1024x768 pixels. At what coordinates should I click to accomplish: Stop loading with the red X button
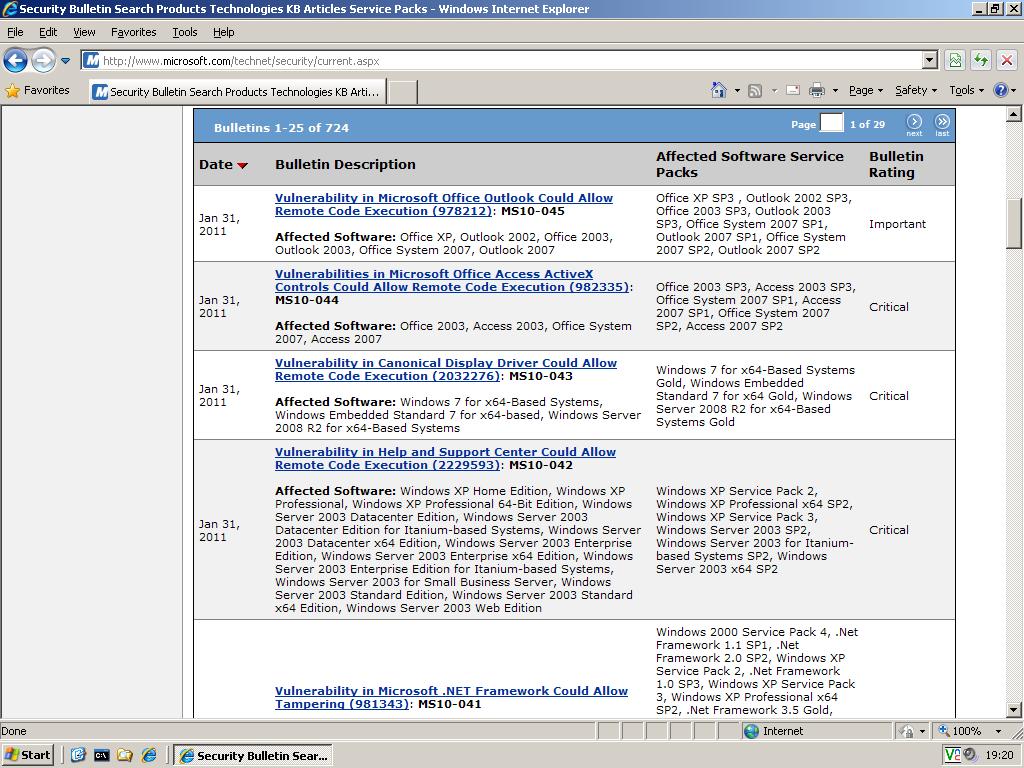(1007, 61)
